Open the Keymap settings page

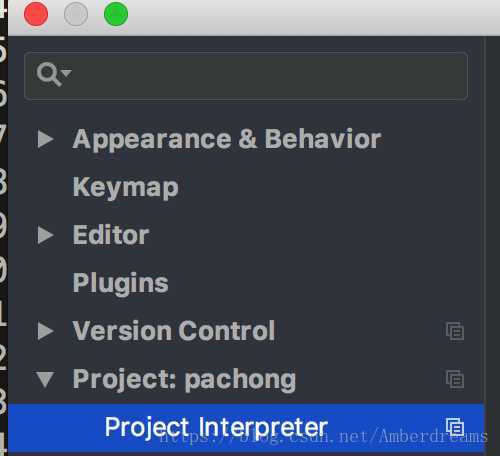[126, 188]
